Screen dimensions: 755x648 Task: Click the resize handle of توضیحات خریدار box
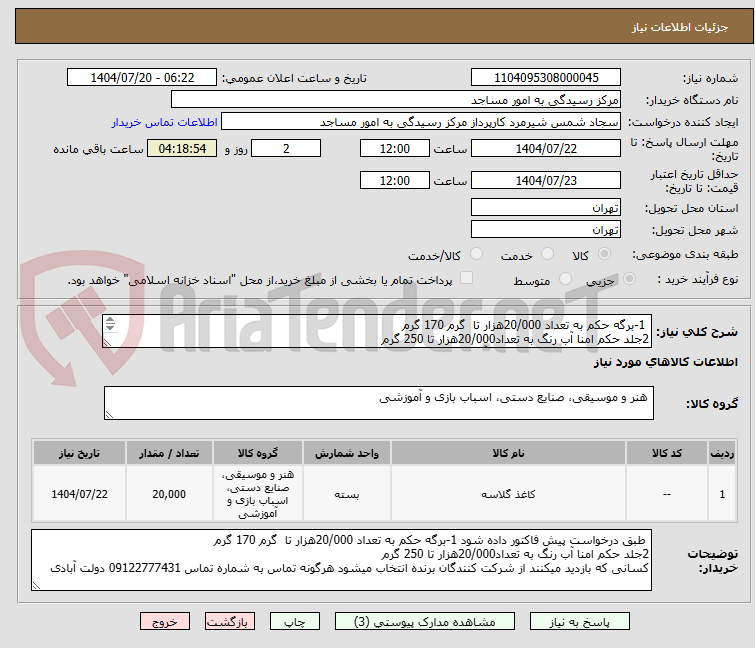[x=36, y=586]
